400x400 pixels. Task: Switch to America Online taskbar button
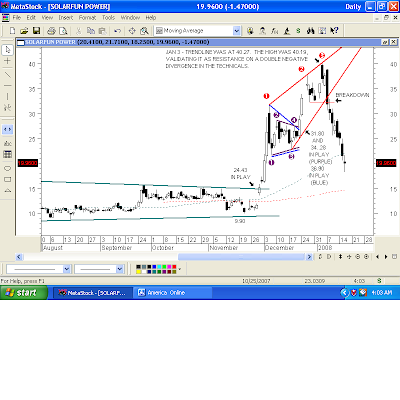[x=173, y=293]
